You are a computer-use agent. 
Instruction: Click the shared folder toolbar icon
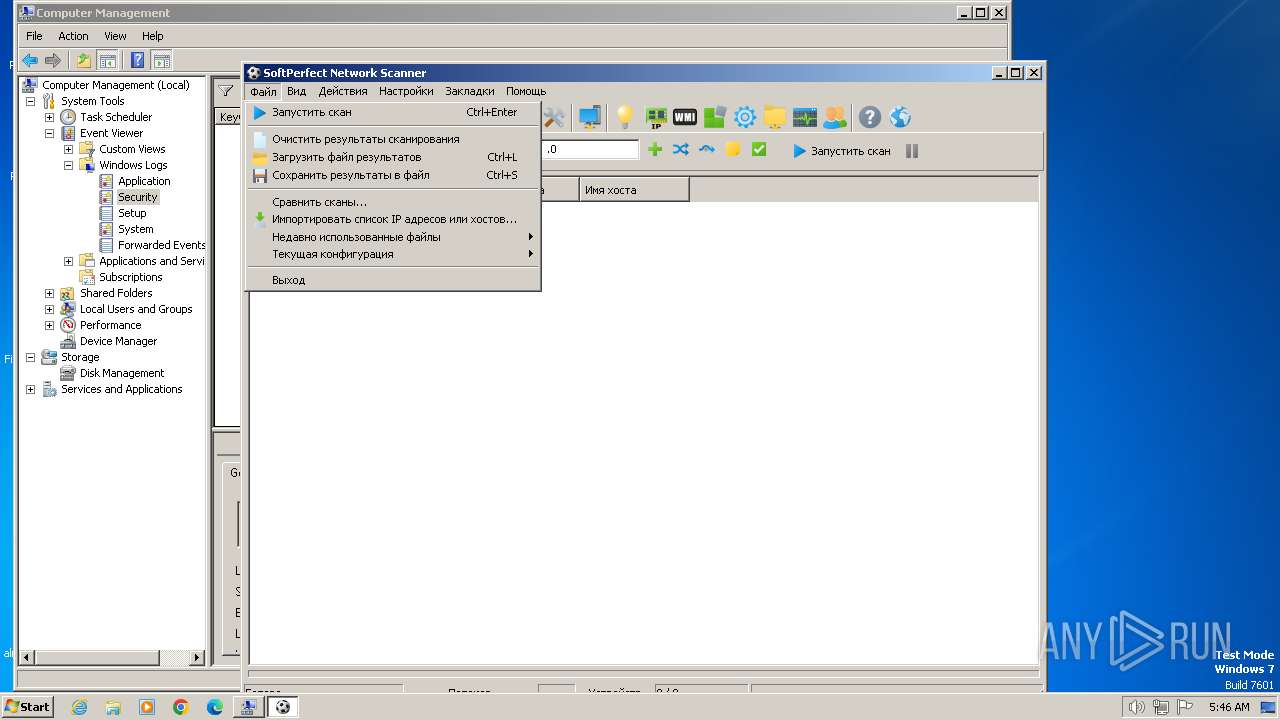775,118
